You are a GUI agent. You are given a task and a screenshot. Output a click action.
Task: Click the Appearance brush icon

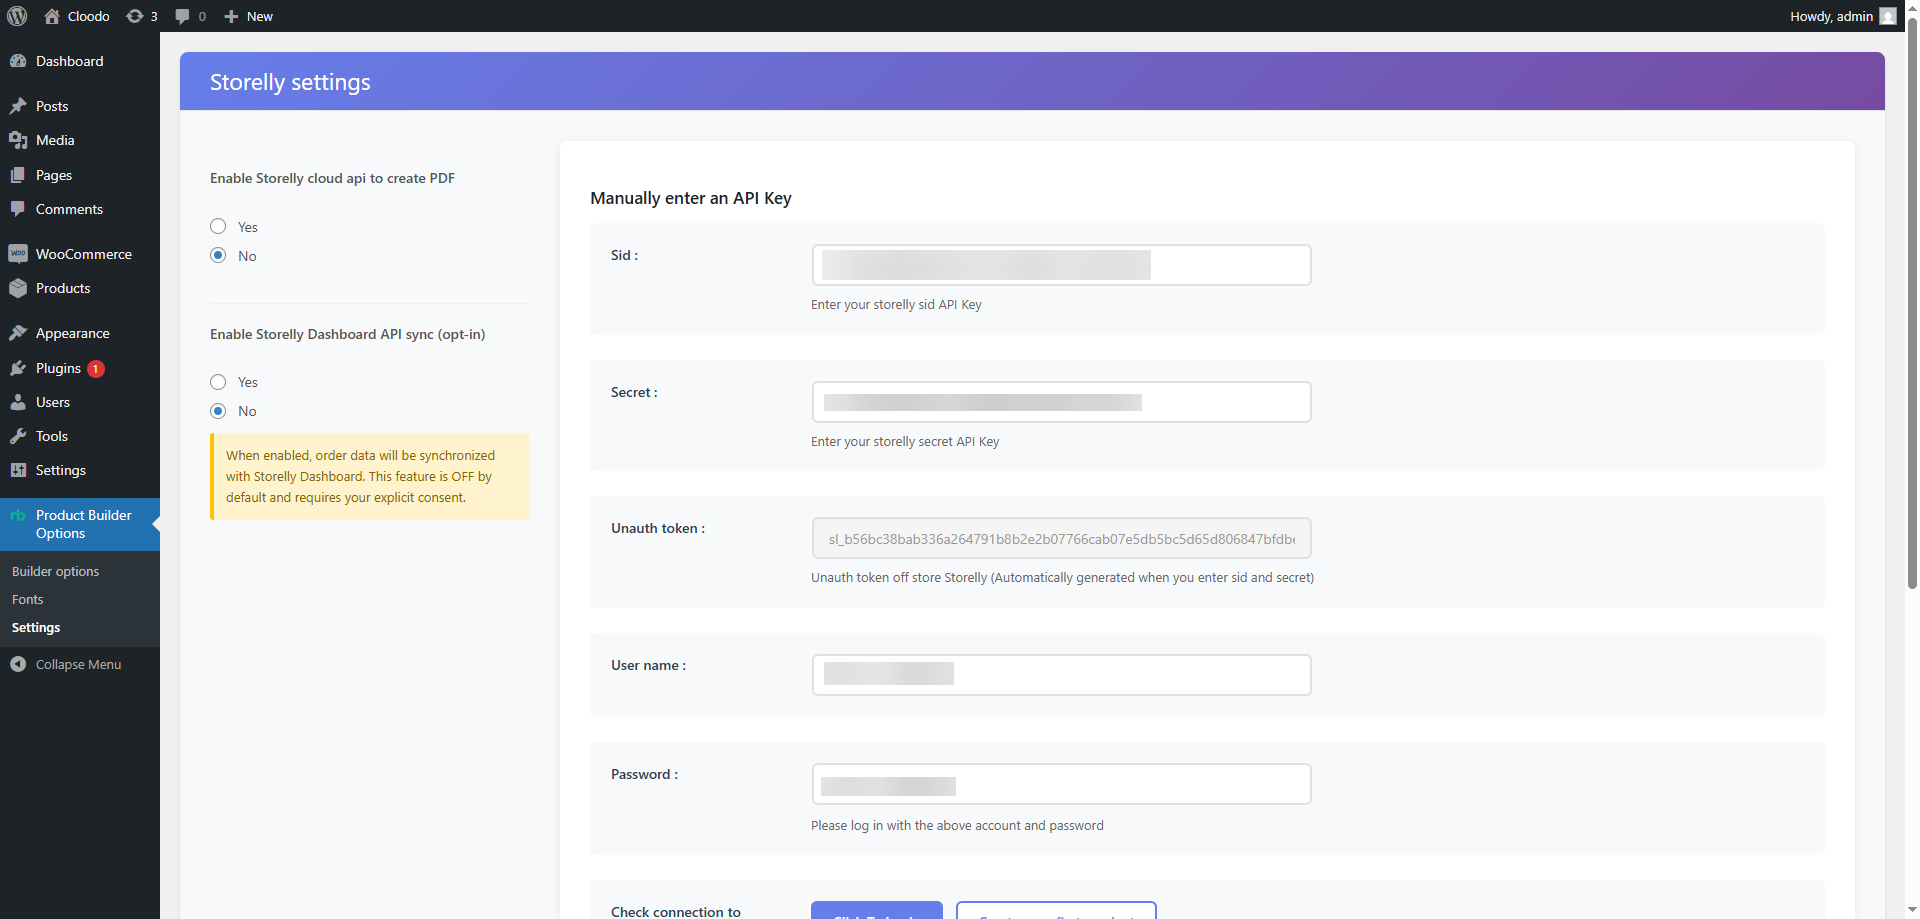18,332
